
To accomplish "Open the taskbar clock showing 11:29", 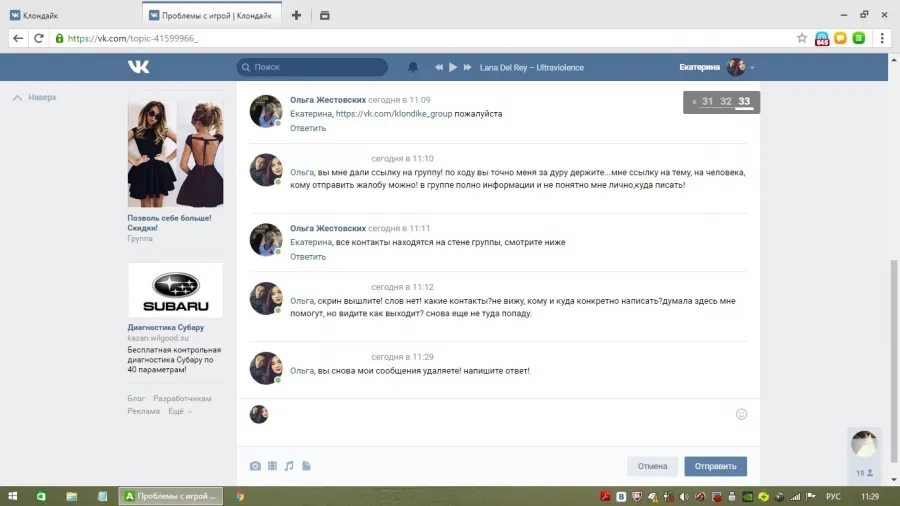I will (870, 497).
